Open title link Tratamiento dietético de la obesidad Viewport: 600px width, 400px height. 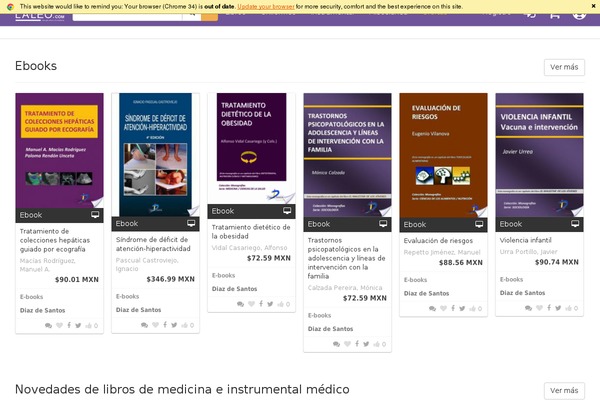pos(251,232)
